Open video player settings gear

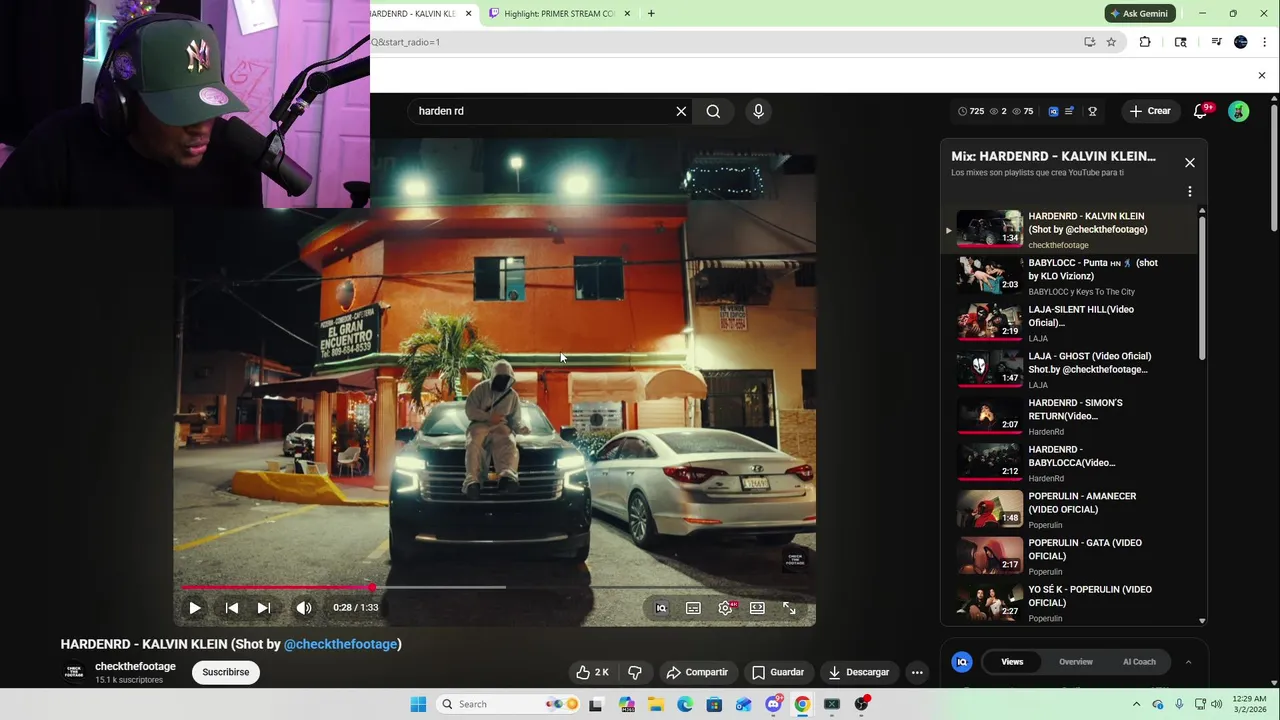tap(726, 608)
